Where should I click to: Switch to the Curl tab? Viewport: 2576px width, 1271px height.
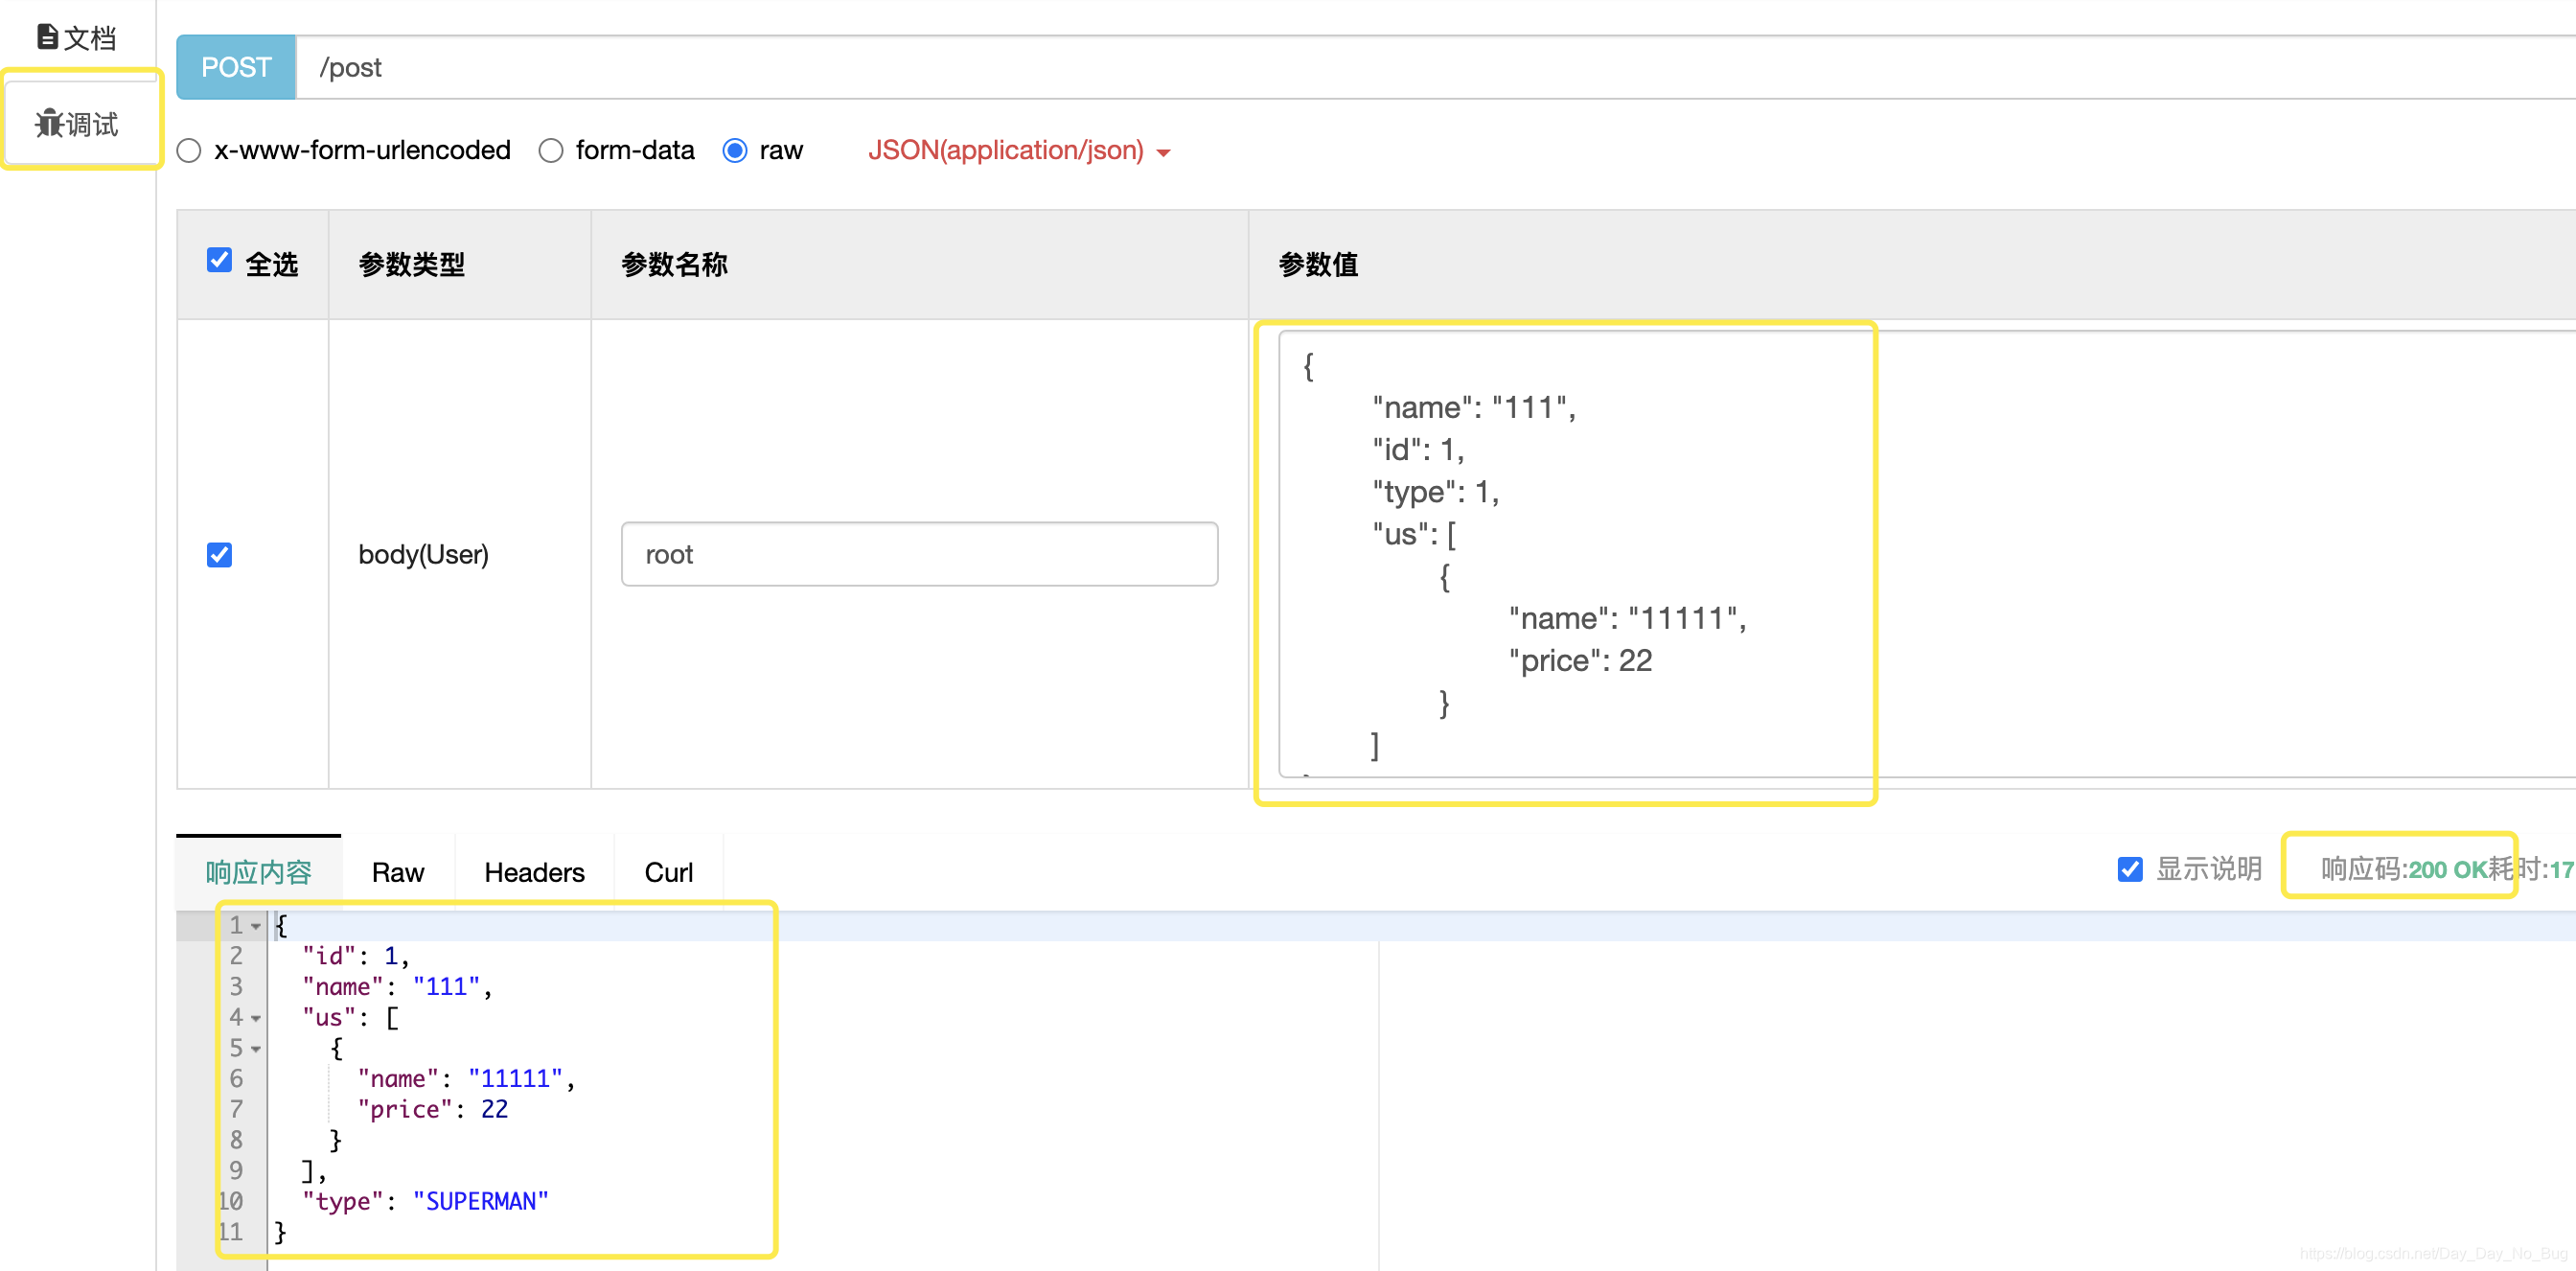pos(668,872)
